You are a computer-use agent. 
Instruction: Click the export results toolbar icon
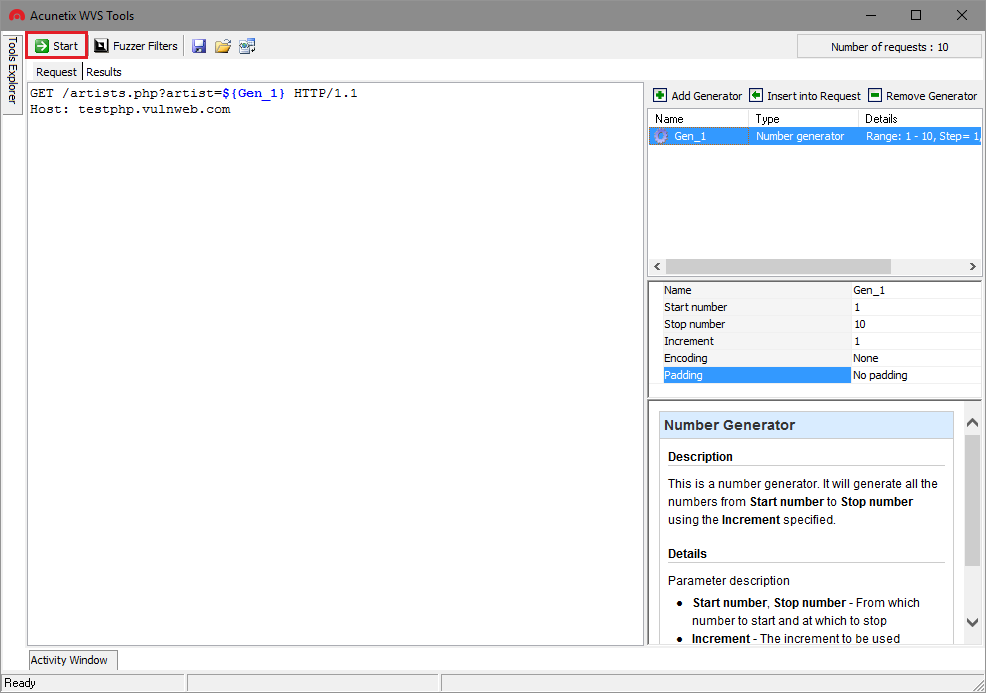[x=247, y=46]
